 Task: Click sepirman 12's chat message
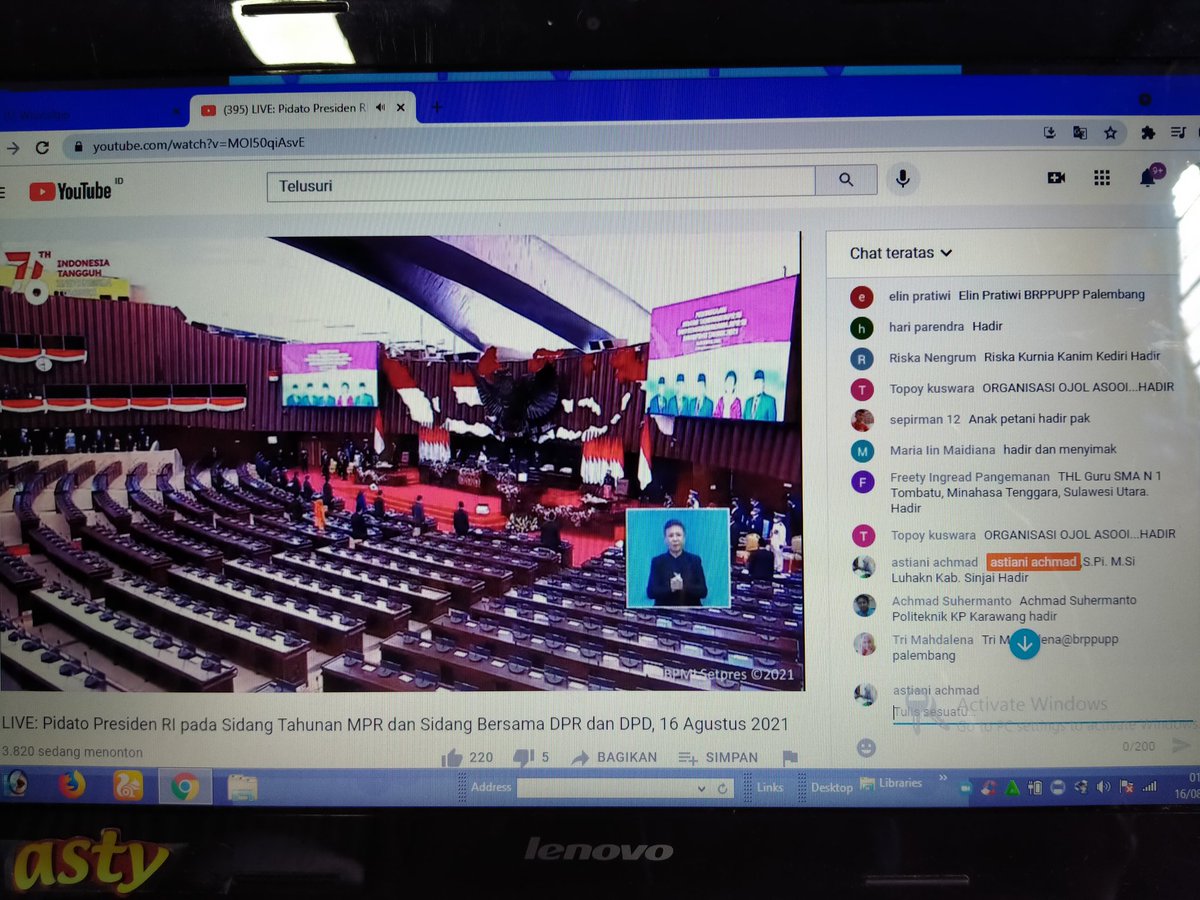pyautogui.click(x=1029, y=419)
